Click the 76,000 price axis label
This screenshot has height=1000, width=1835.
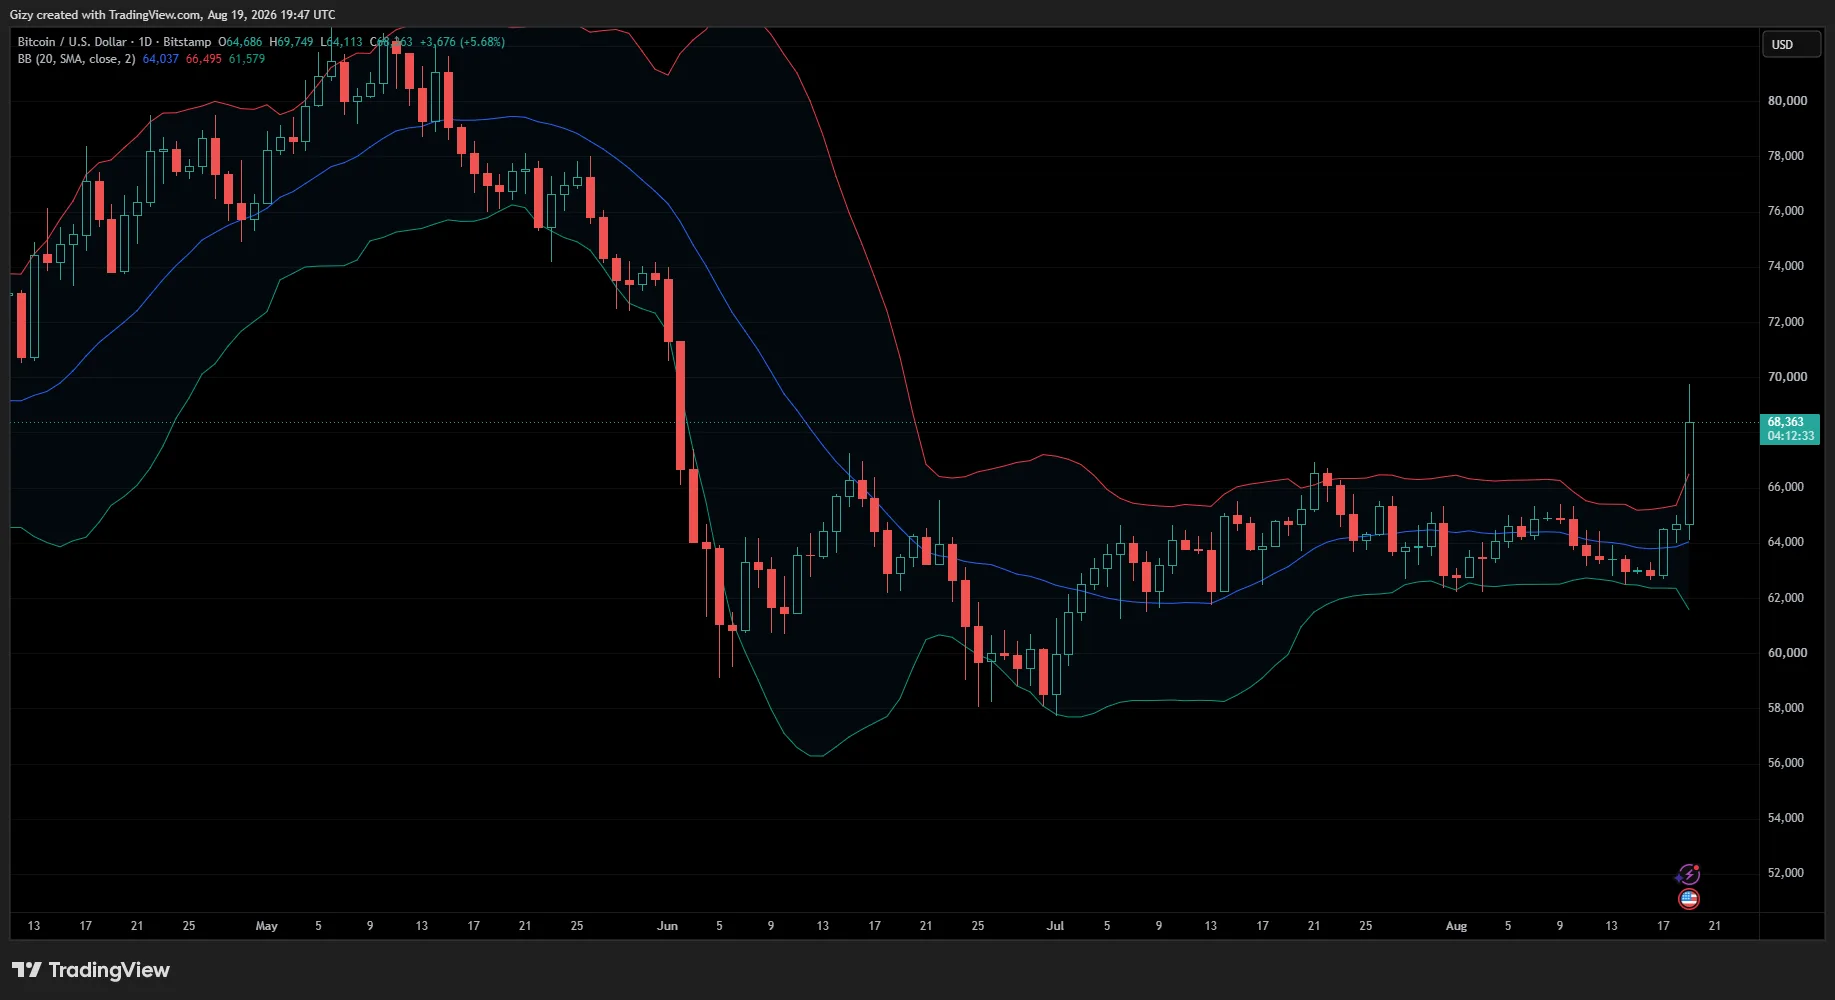[x=1787, y=211]
